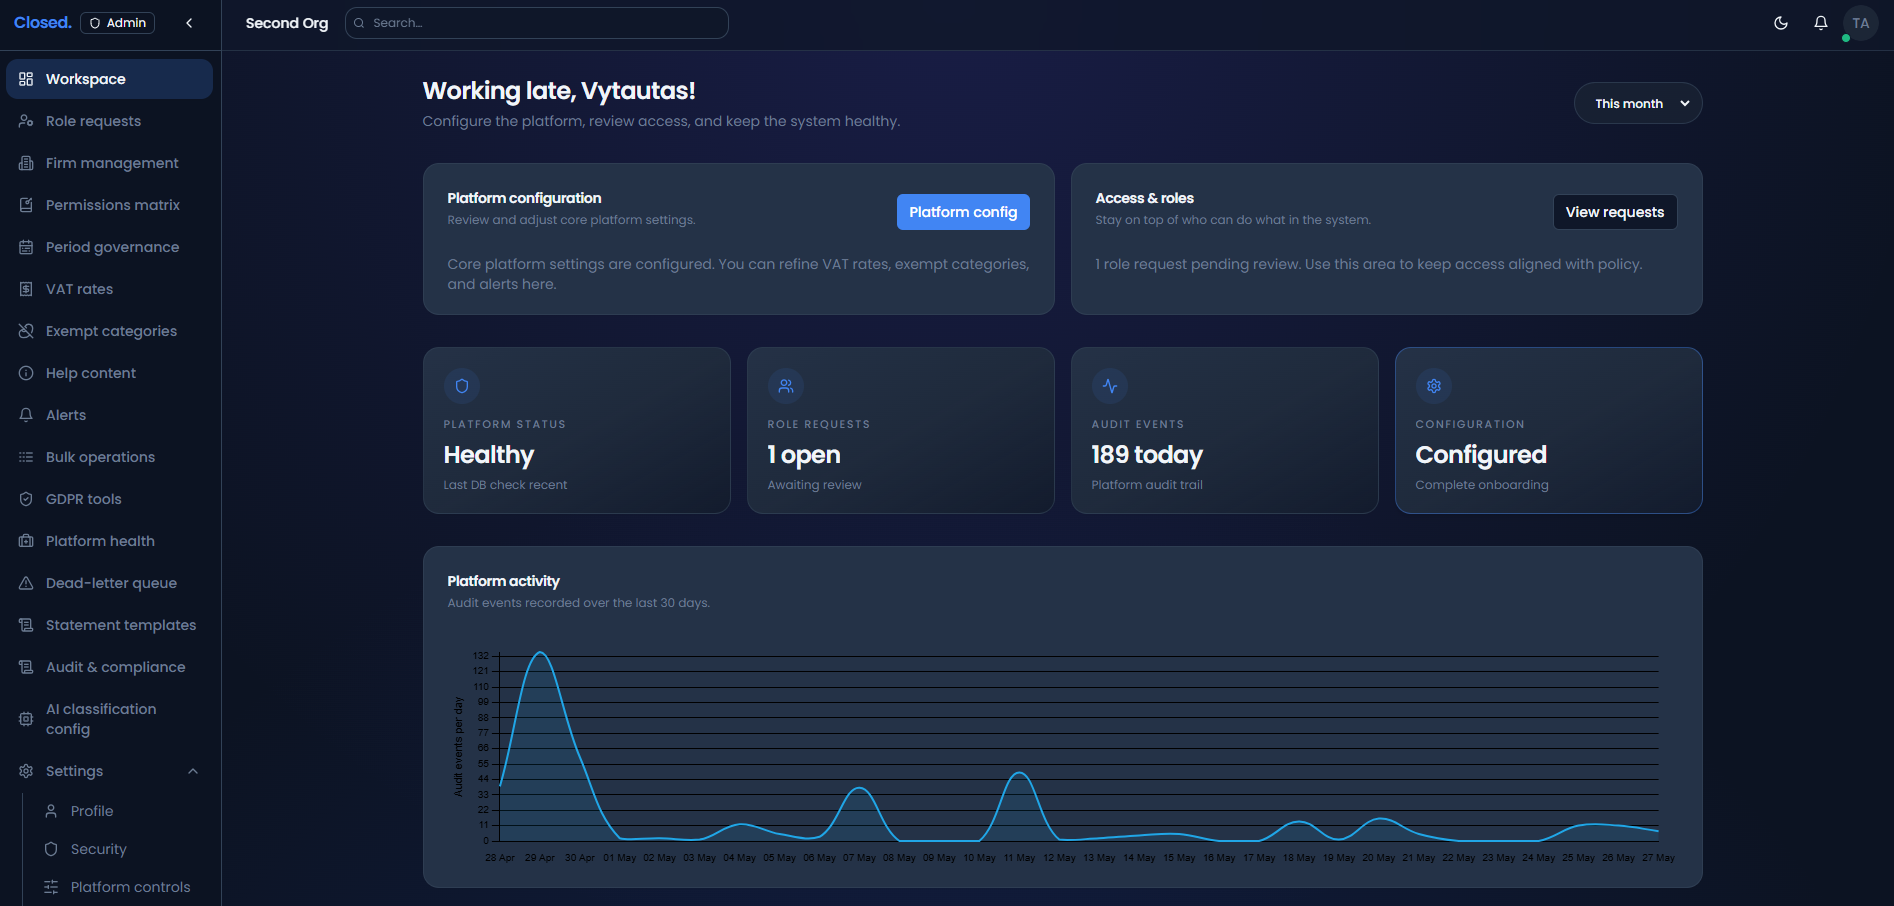Open the TA user avatar menu
The height and width of the screenshot is (906, 1894).
point(1860,23)
